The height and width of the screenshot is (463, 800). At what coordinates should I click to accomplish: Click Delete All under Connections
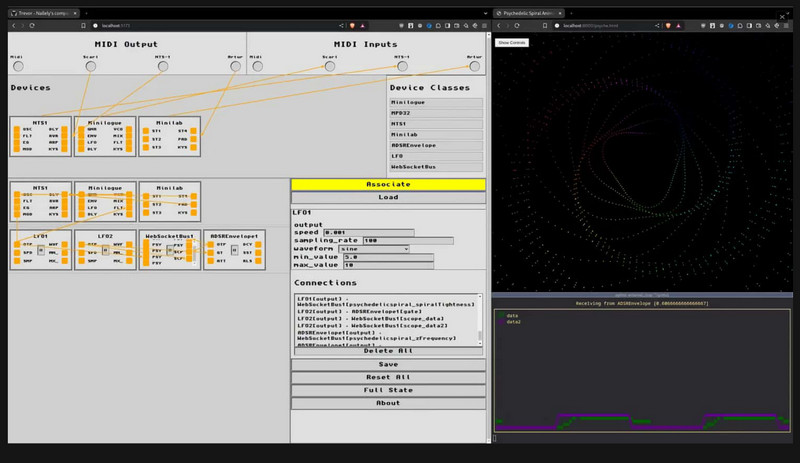(388, 351)
